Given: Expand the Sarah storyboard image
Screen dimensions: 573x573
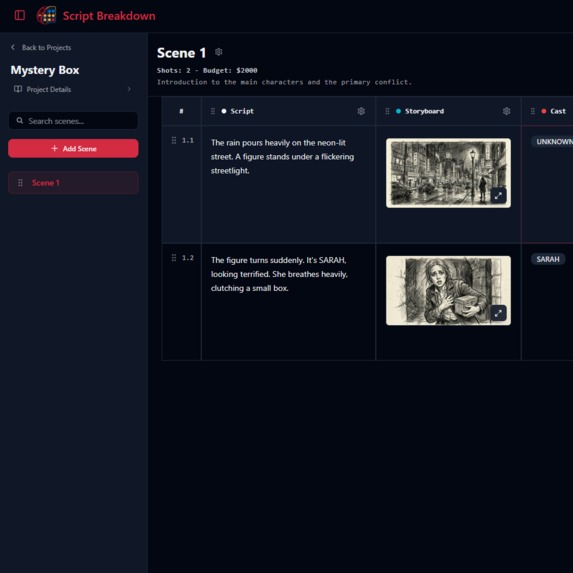Looking at the screenshot, I should pos(498,313).
